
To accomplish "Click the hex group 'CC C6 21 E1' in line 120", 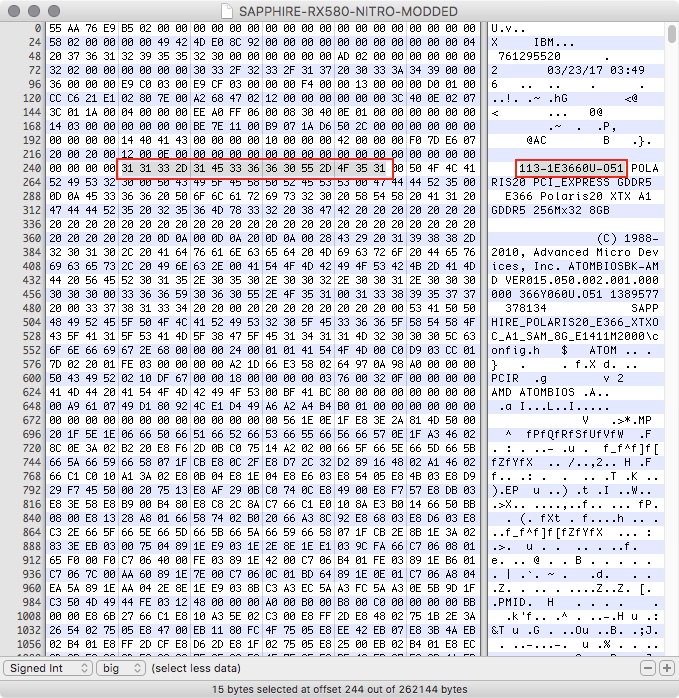I will pyautogui.click(x=82, y=98).
